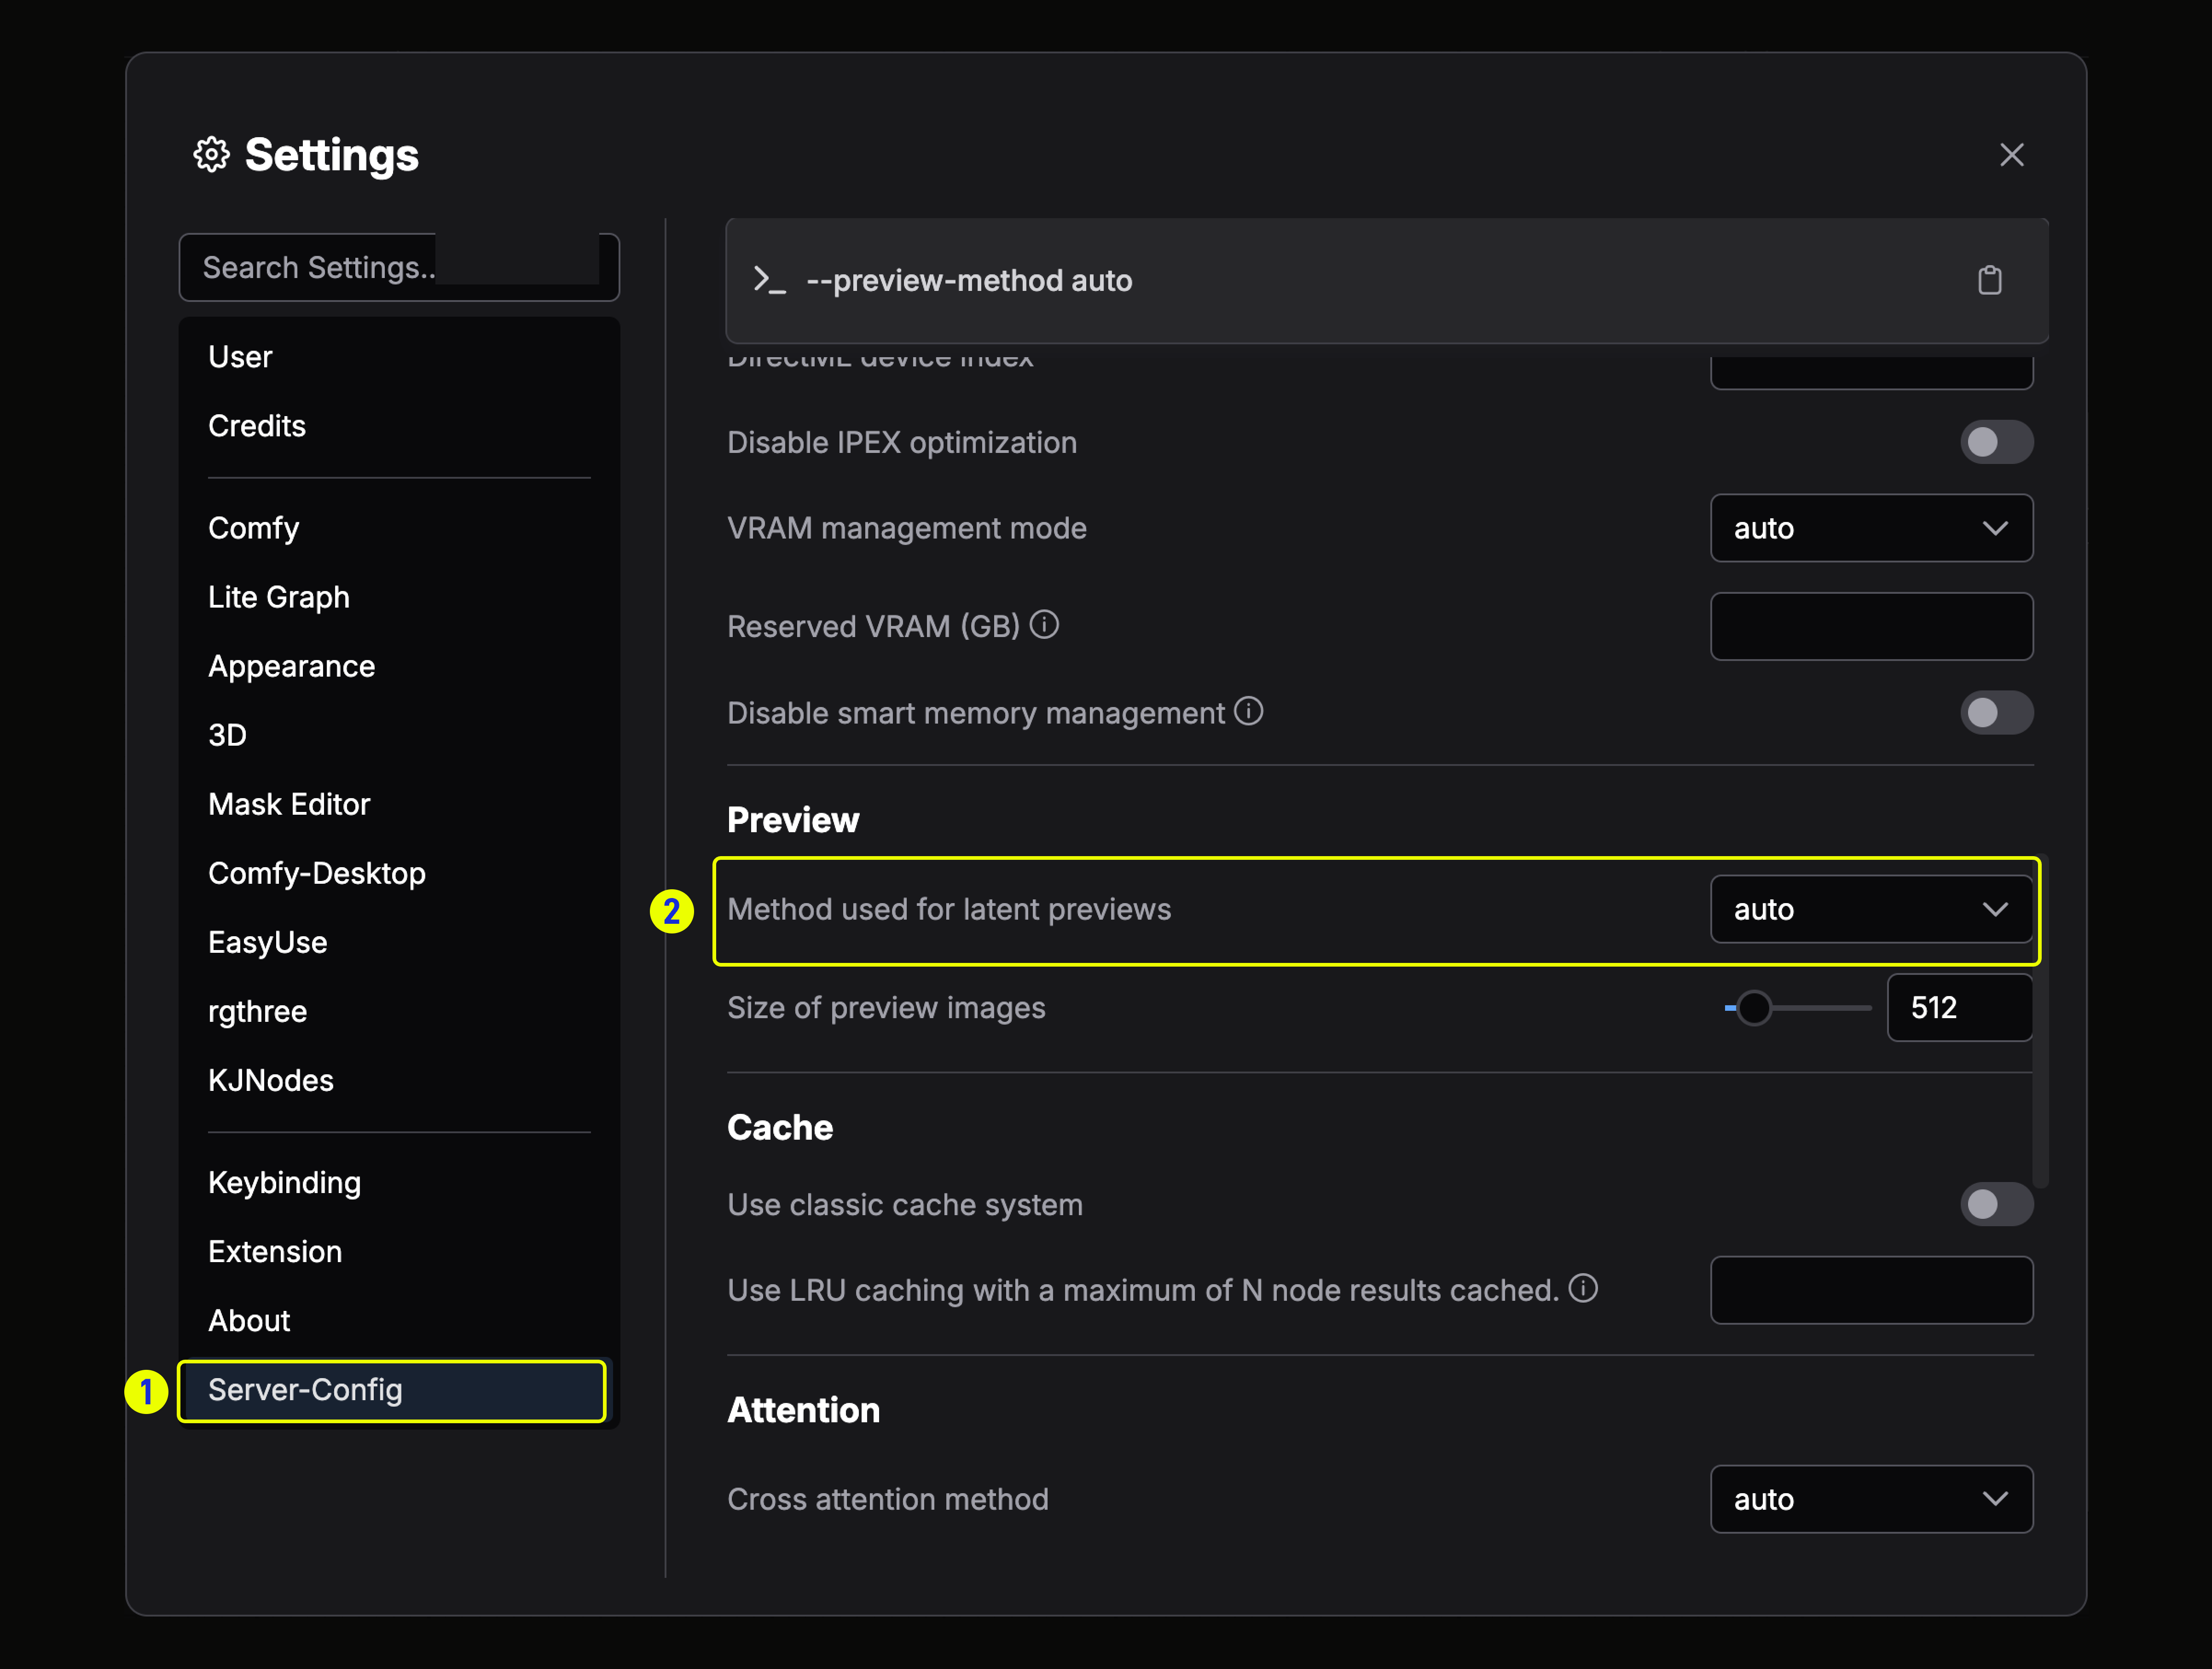Screen dimensions: 2212x1669
Task: Select Comfy-Desktop in the sidebar
Action: [x=316, y=873]
